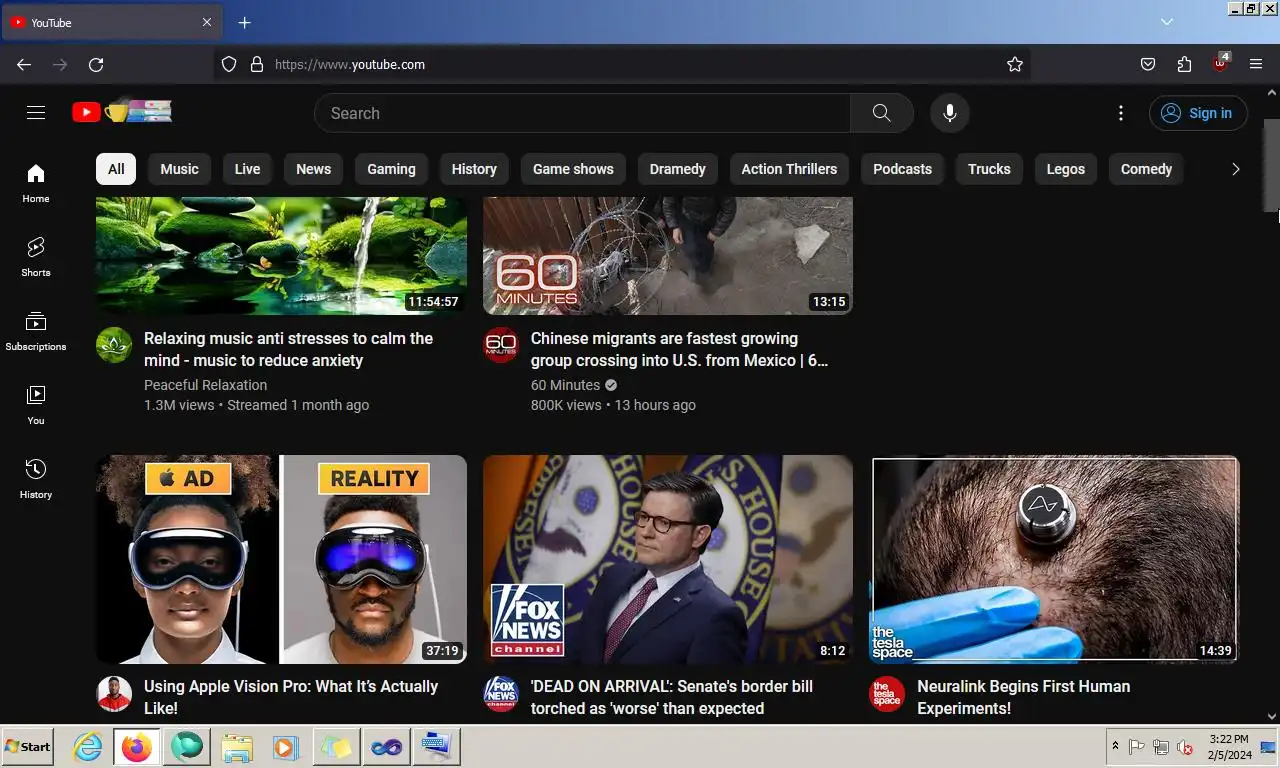The height and width of the screenshot is (768, 1280).
Task: Open YouTube settings three-dot menu
Action: (1121, 113)
